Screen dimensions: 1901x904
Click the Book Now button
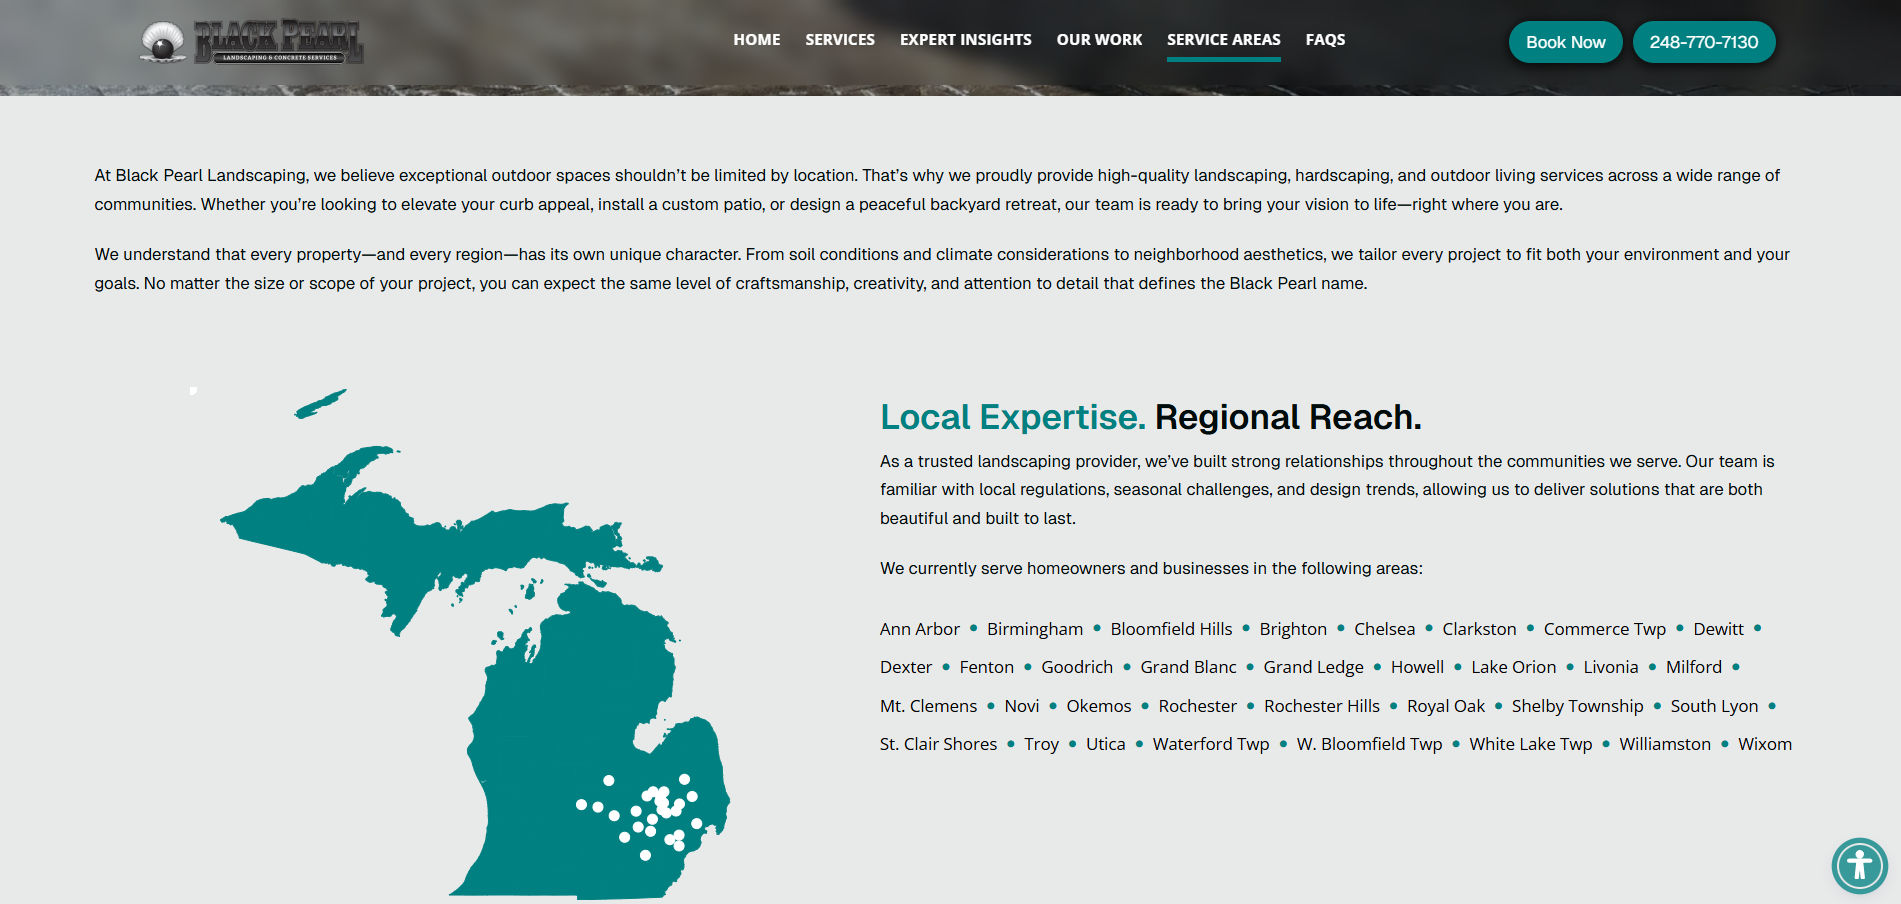1566,42
